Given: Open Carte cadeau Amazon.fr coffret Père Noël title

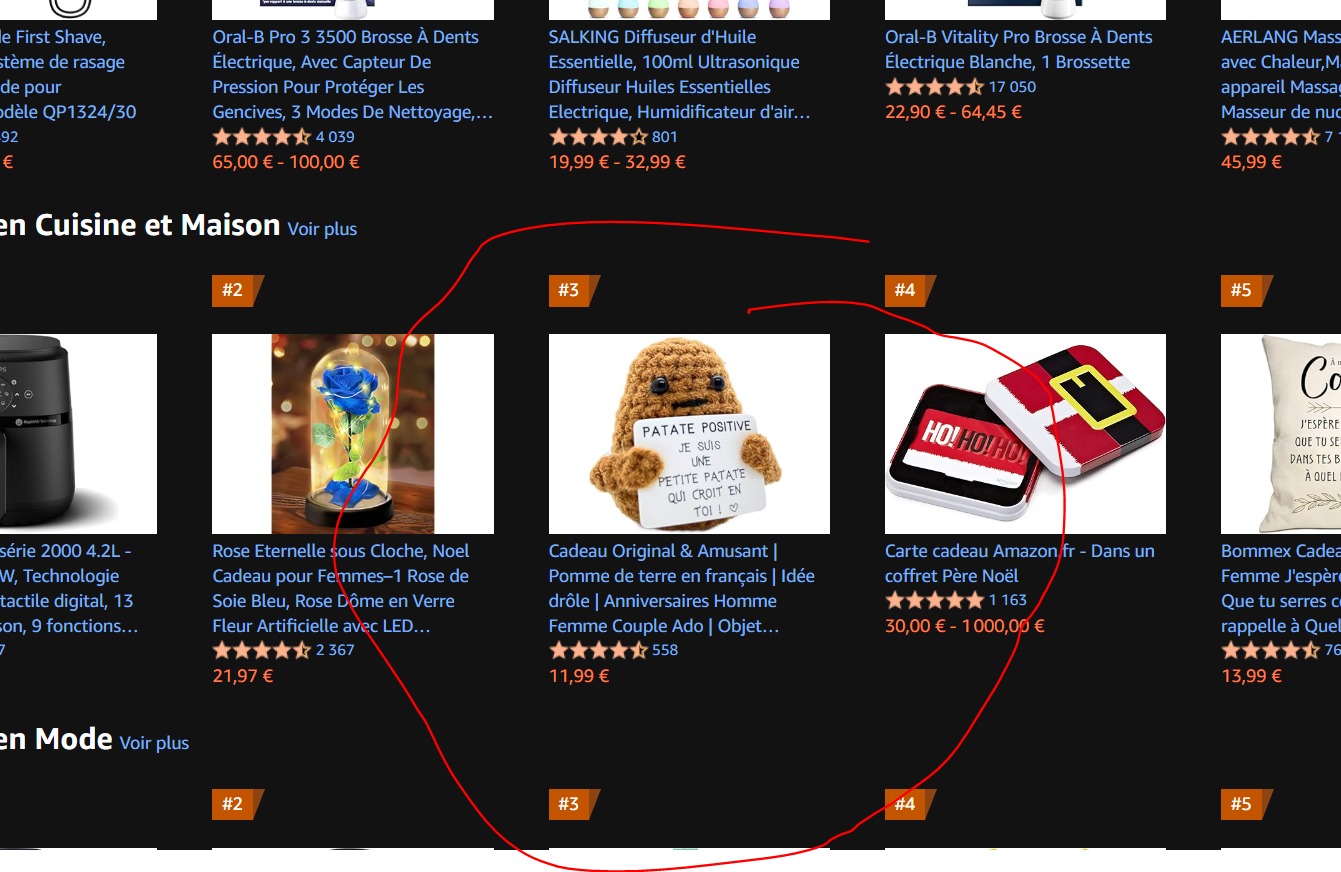Looking at the screenshot, I should click(x=1020, y=563).
